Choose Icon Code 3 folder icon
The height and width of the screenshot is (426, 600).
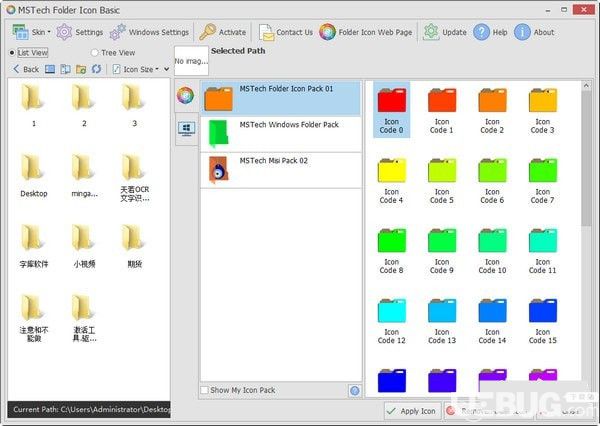(x=543, y=109)
